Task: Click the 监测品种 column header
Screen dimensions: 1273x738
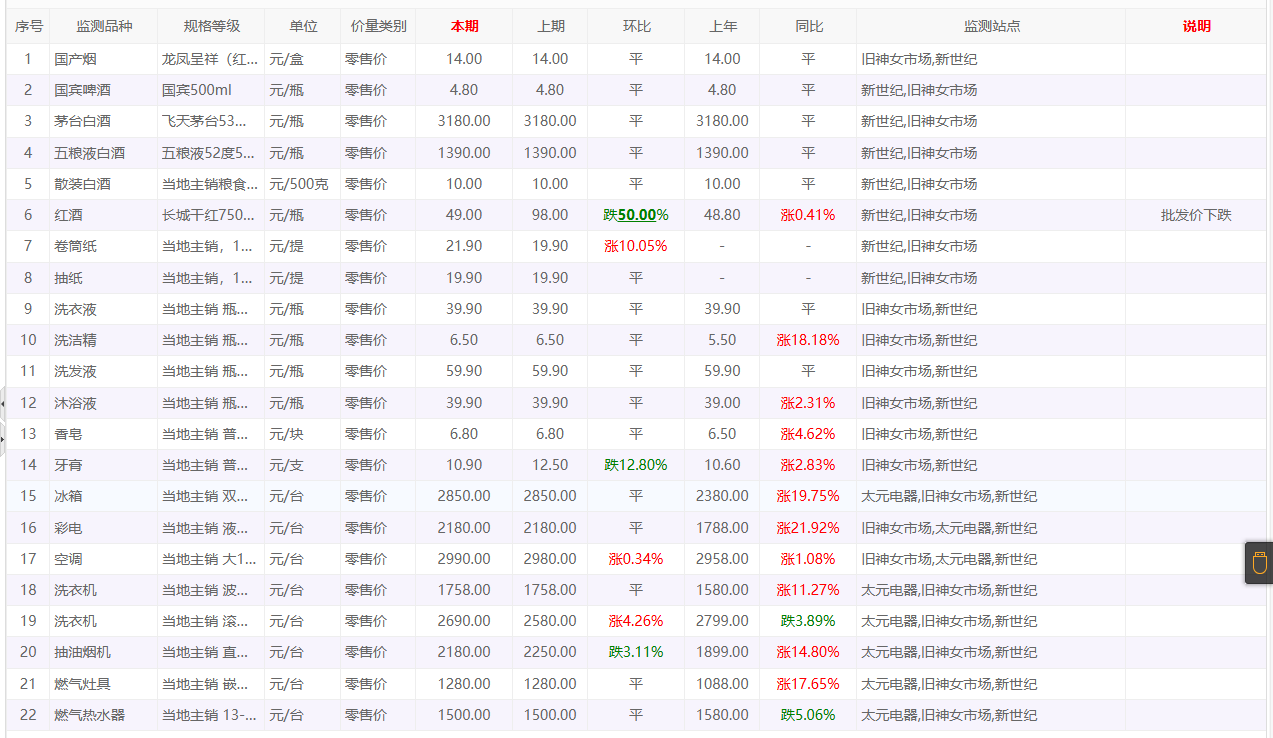Action: tap(104, 26)
